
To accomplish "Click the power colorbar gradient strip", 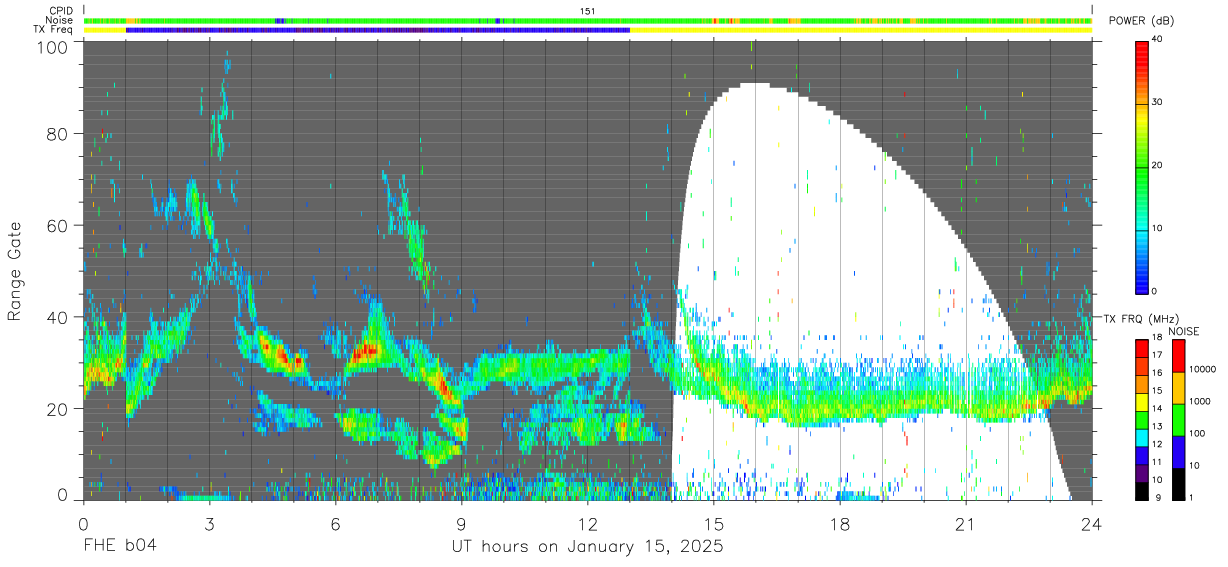I will pos(1143,166).
